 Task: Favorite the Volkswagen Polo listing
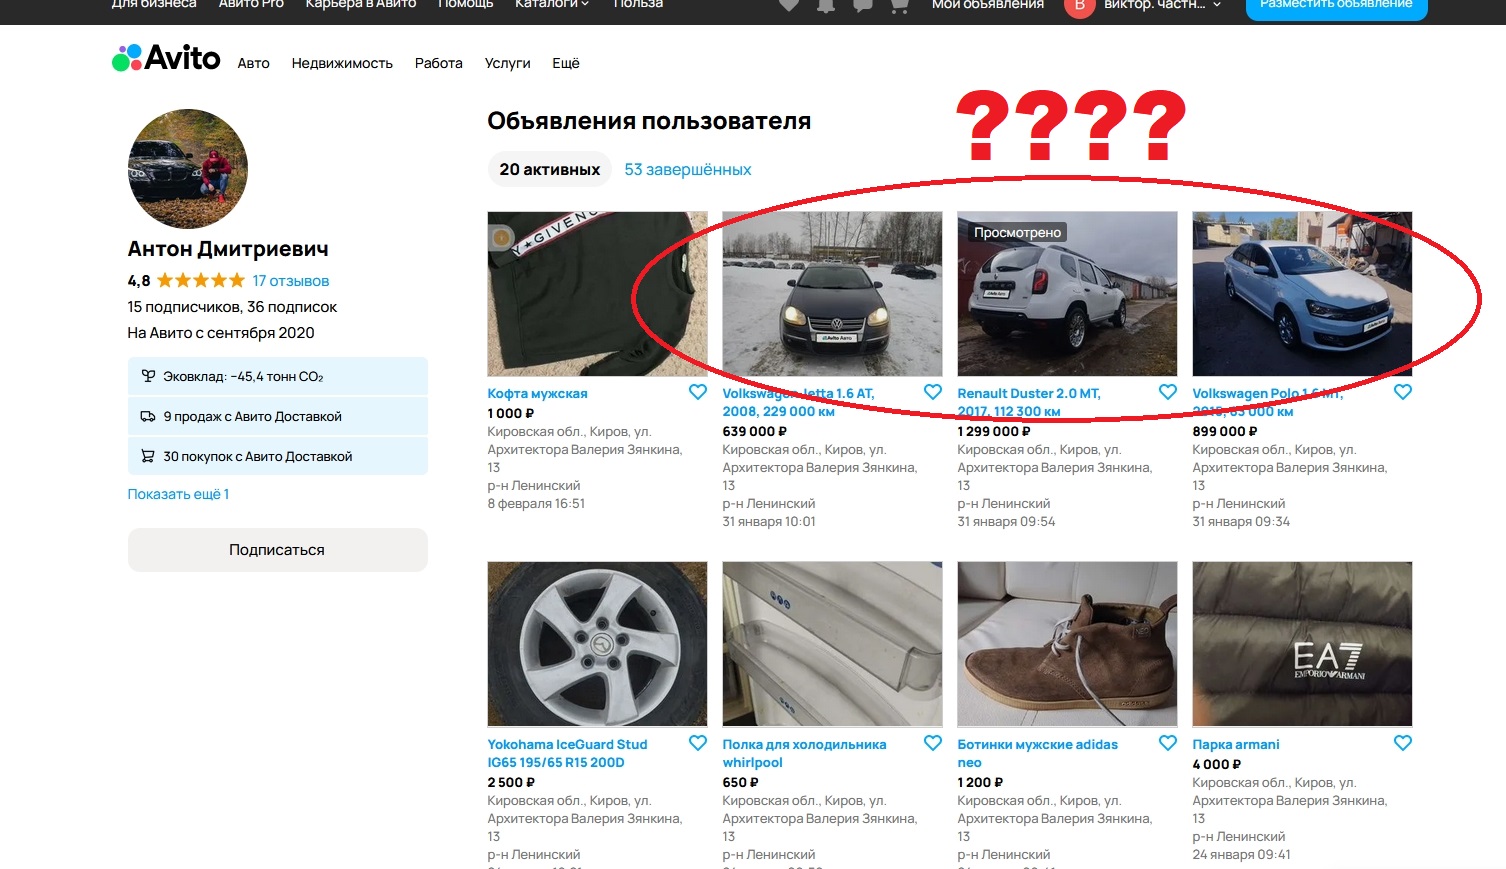pos(1403,392)
